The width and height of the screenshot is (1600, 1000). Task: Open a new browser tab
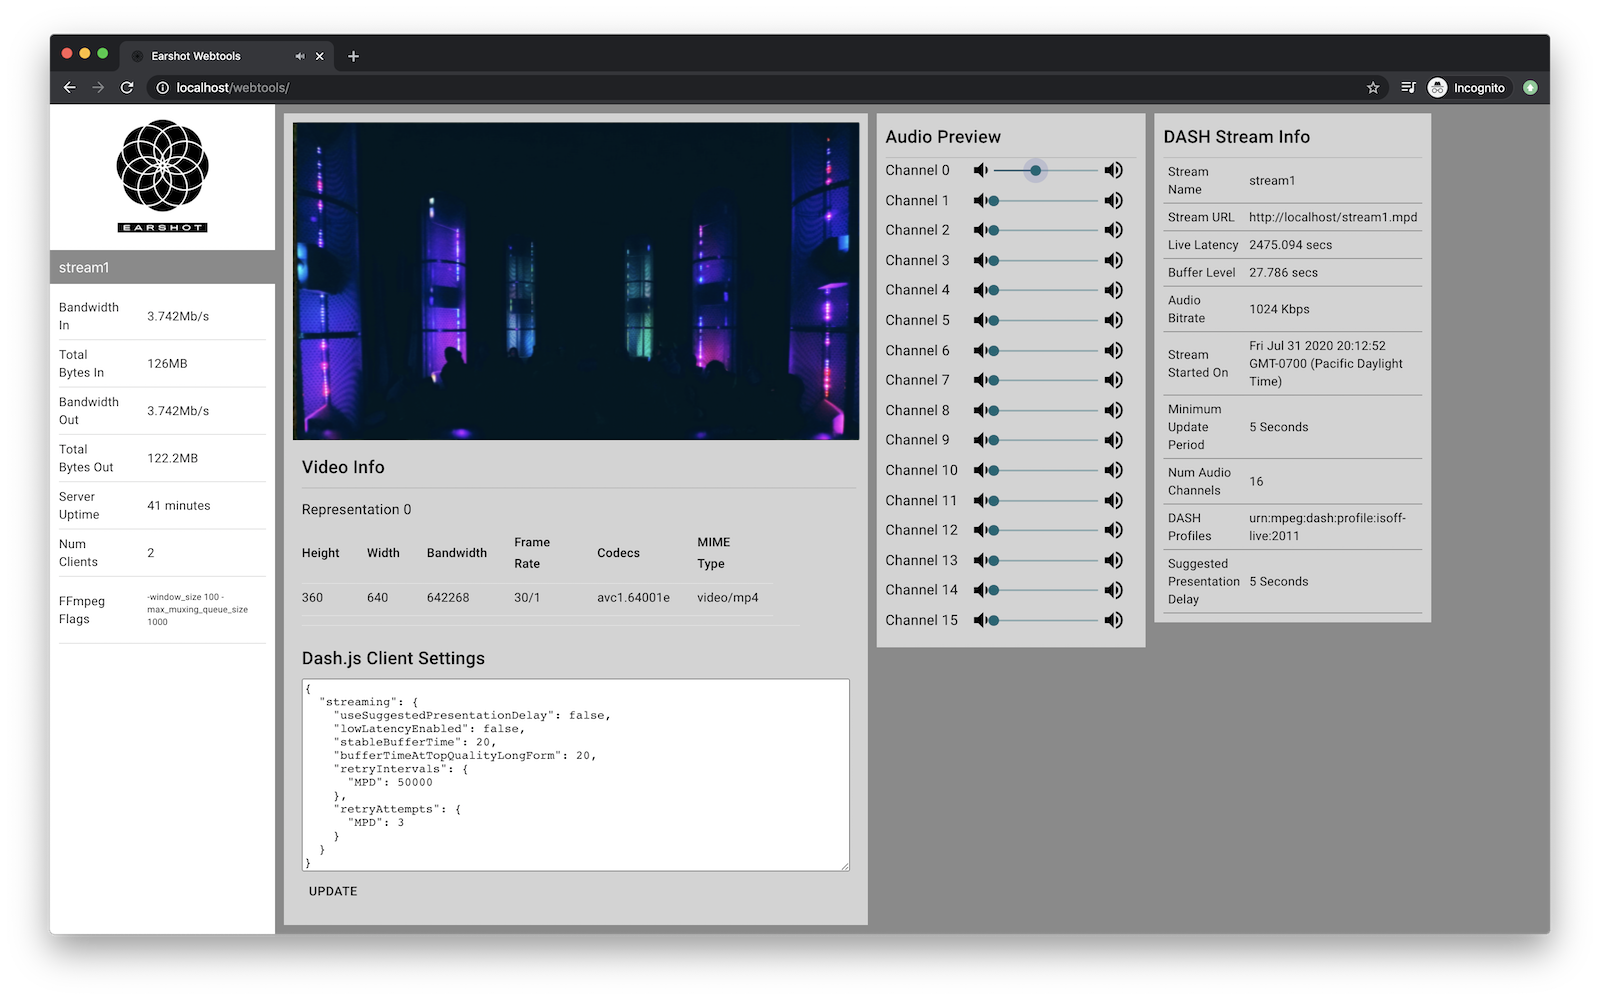(353, 56)
